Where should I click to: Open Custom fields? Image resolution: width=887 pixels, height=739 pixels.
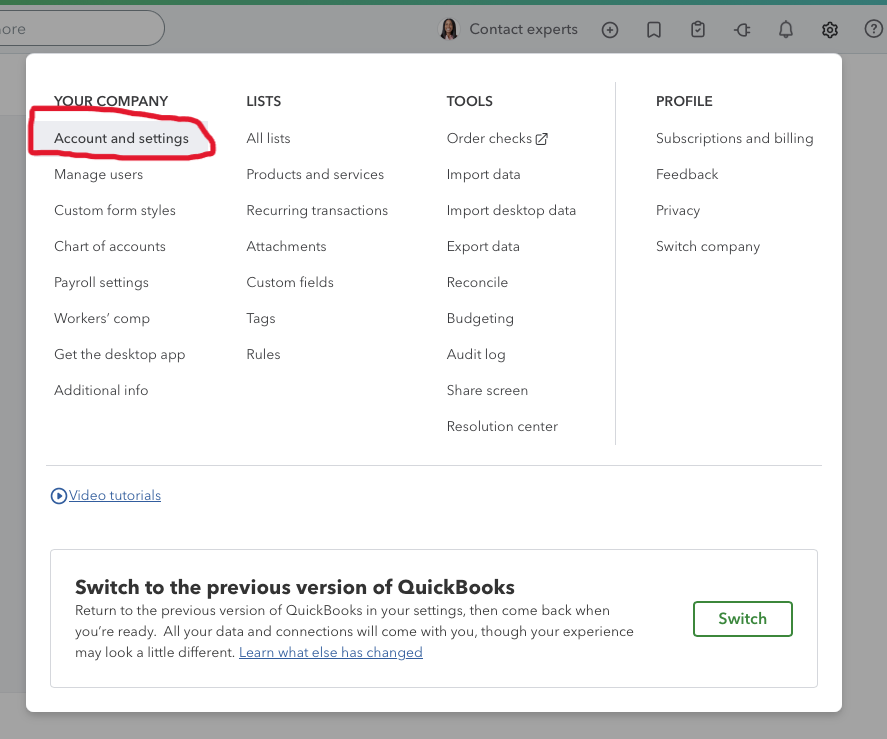tap(290, 282)
